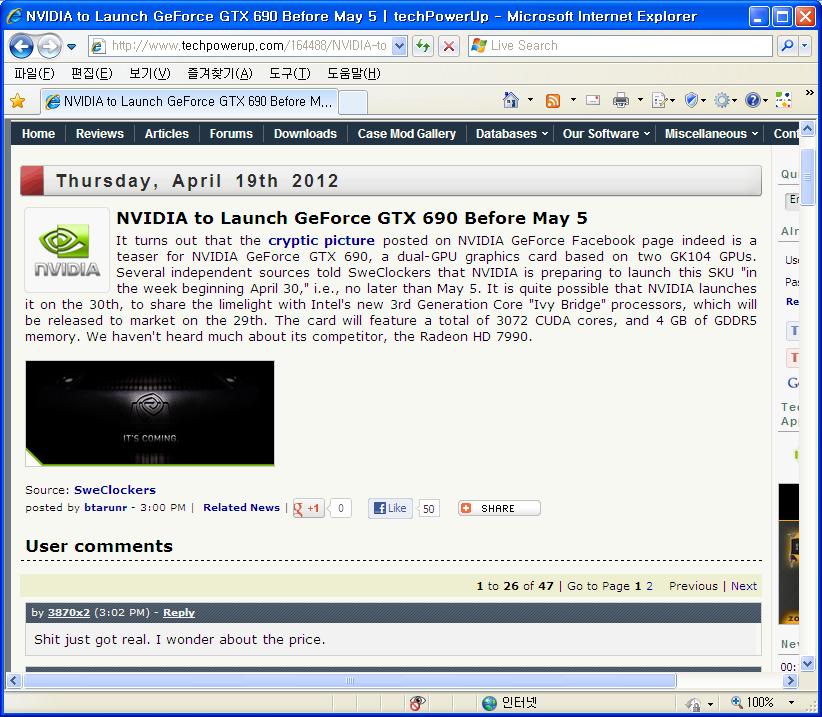Open the 도구(T) menu
The image size is (822, 717).
[290, 73]
